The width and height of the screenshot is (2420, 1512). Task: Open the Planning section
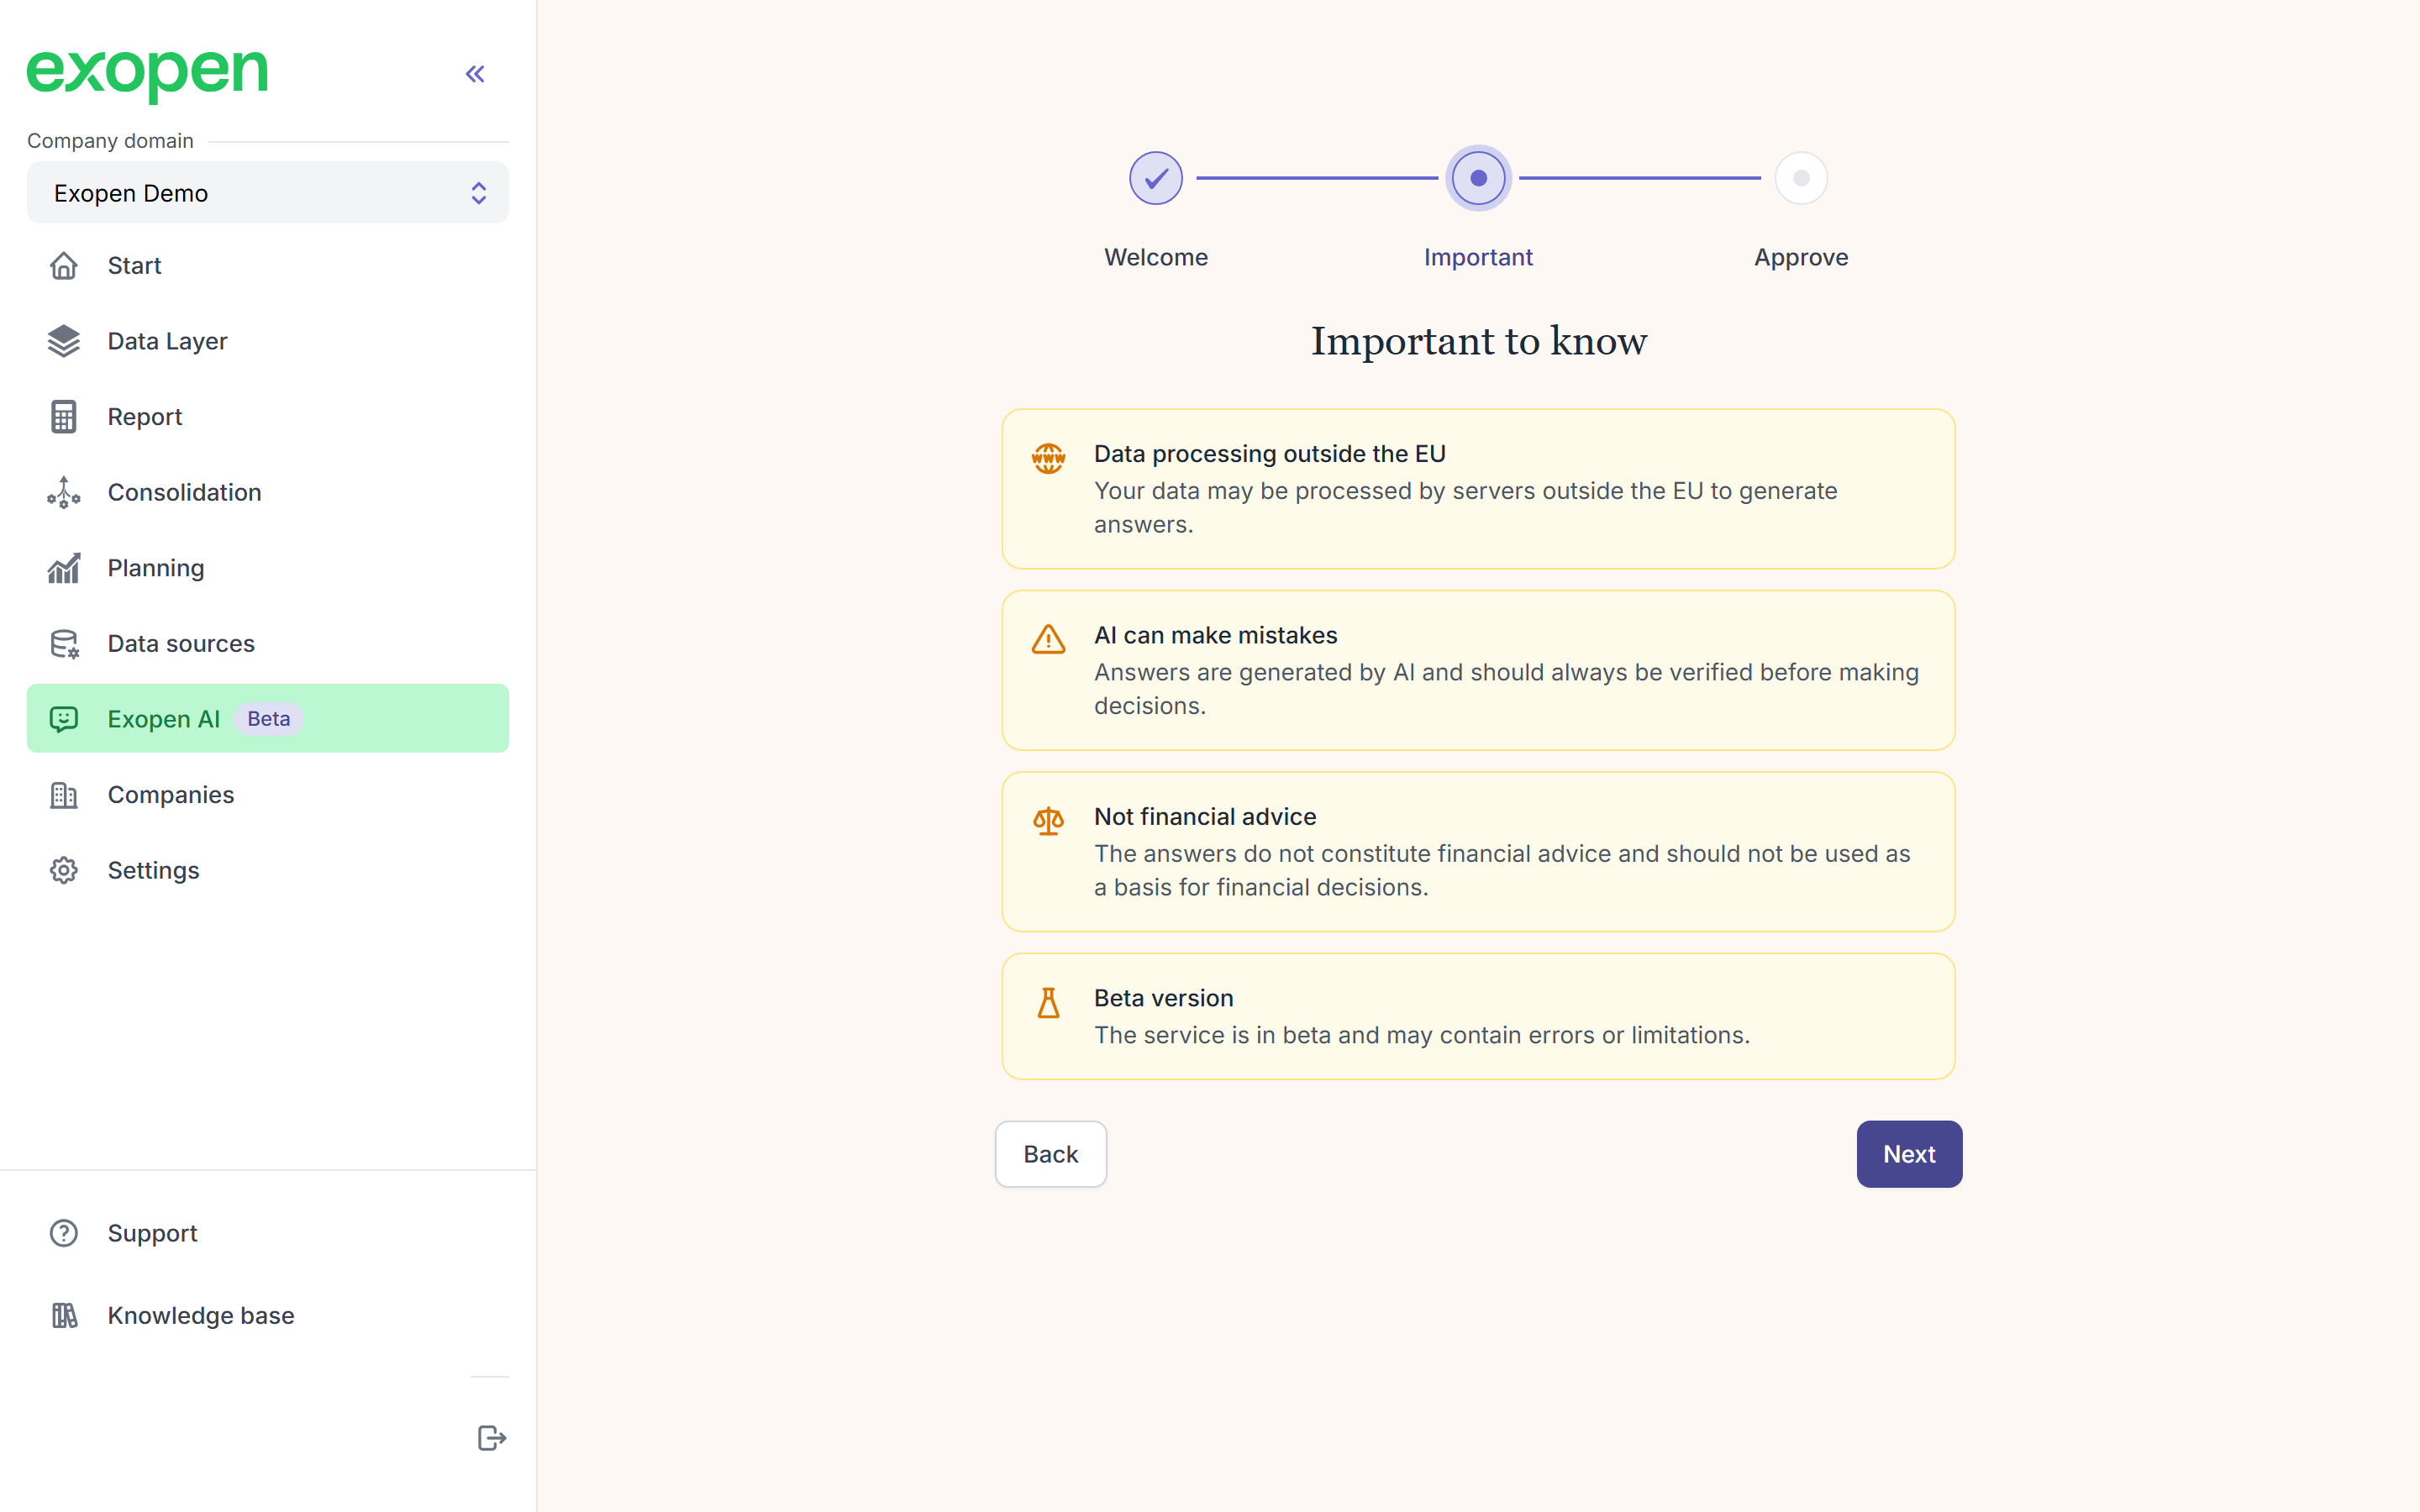[268, 568]
